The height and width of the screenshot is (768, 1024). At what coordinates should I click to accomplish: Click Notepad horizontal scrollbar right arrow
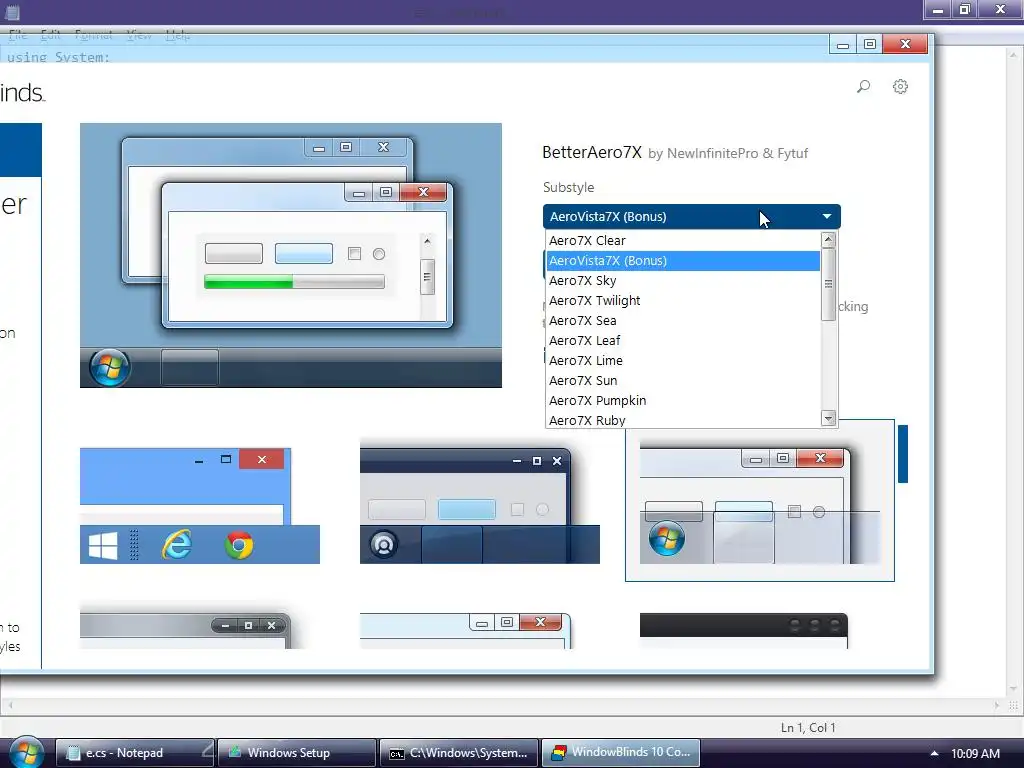997,705
